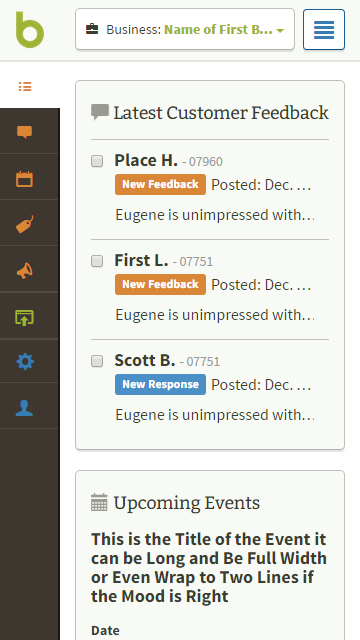This screenshot has height=640, width=360.
Task: Click the New Feedback badge for Place H.
Action: [x=160, y=184]
